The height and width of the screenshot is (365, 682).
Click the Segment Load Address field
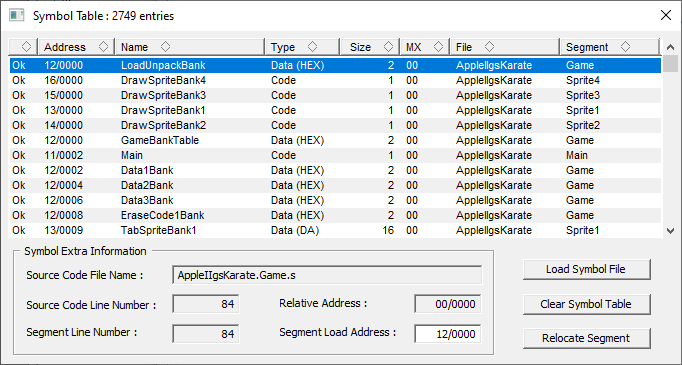pos(448,334)
